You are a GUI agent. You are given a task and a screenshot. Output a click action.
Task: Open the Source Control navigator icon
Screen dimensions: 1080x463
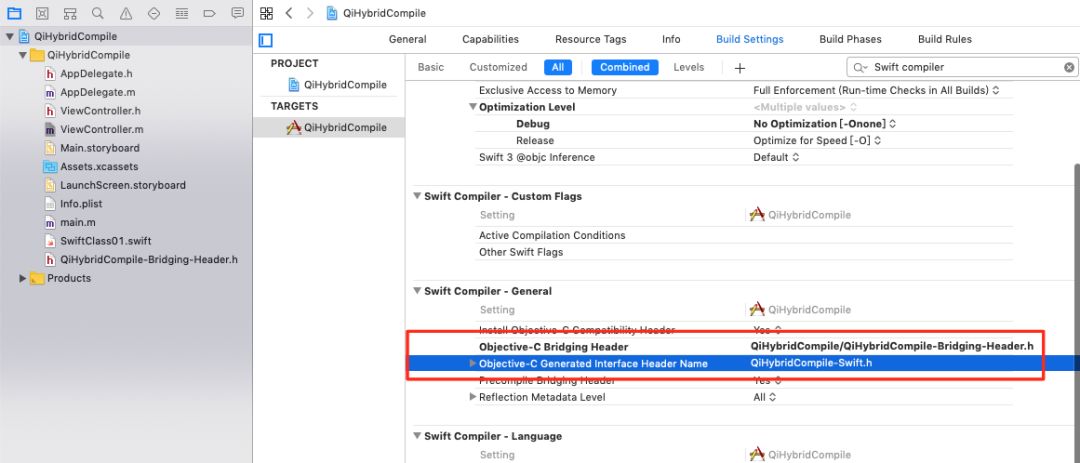pyautogui.click(x=42, y=13)
